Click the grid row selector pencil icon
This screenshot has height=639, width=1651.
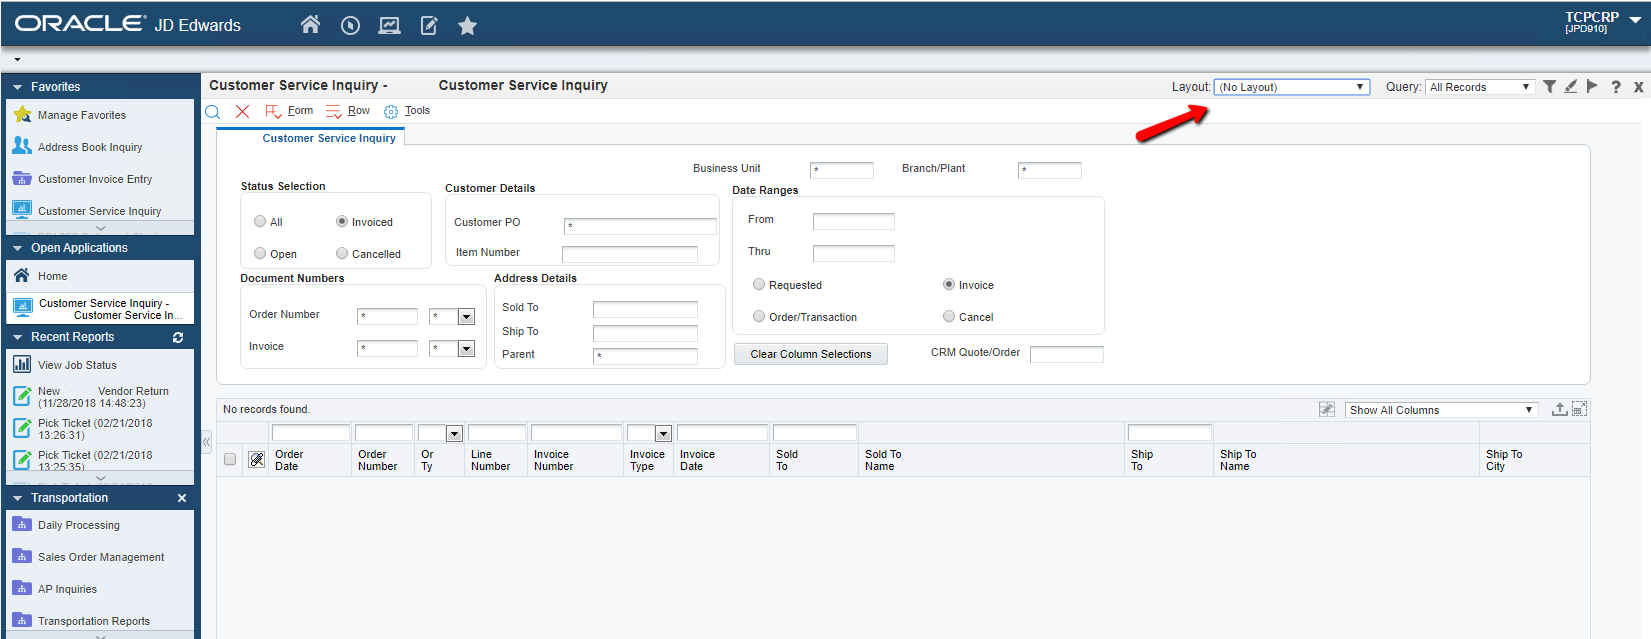257,460
